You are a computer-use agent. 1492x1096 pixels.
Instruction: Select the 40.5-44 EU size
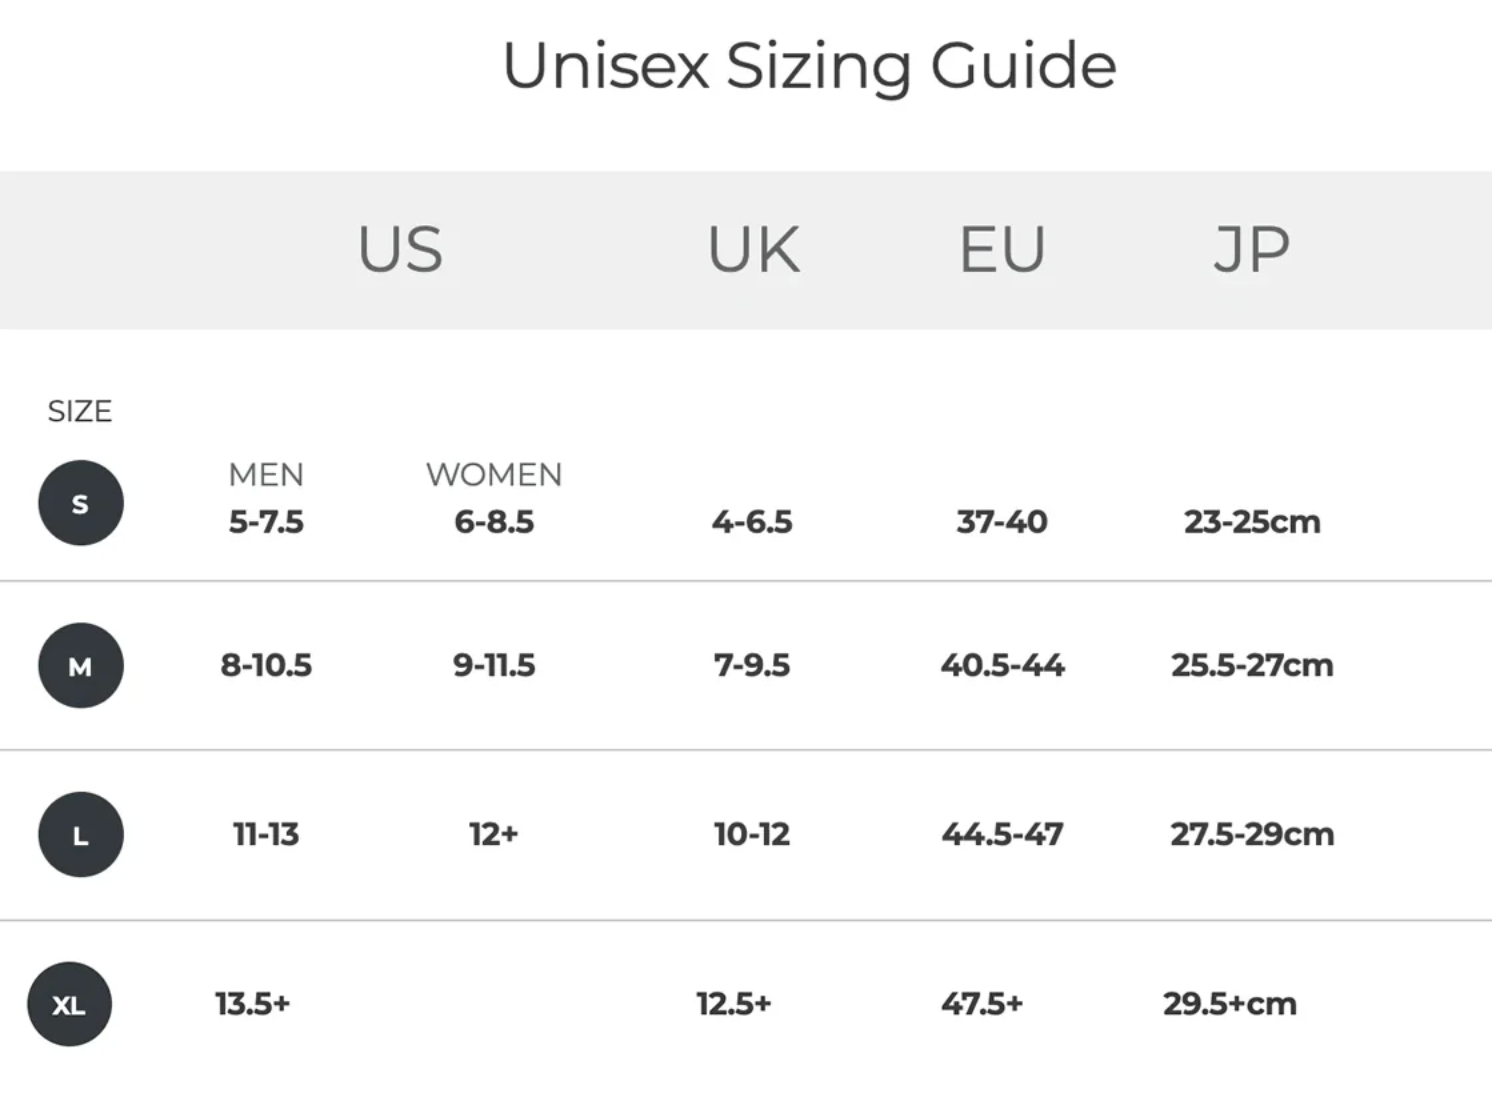click(1002, 665)
